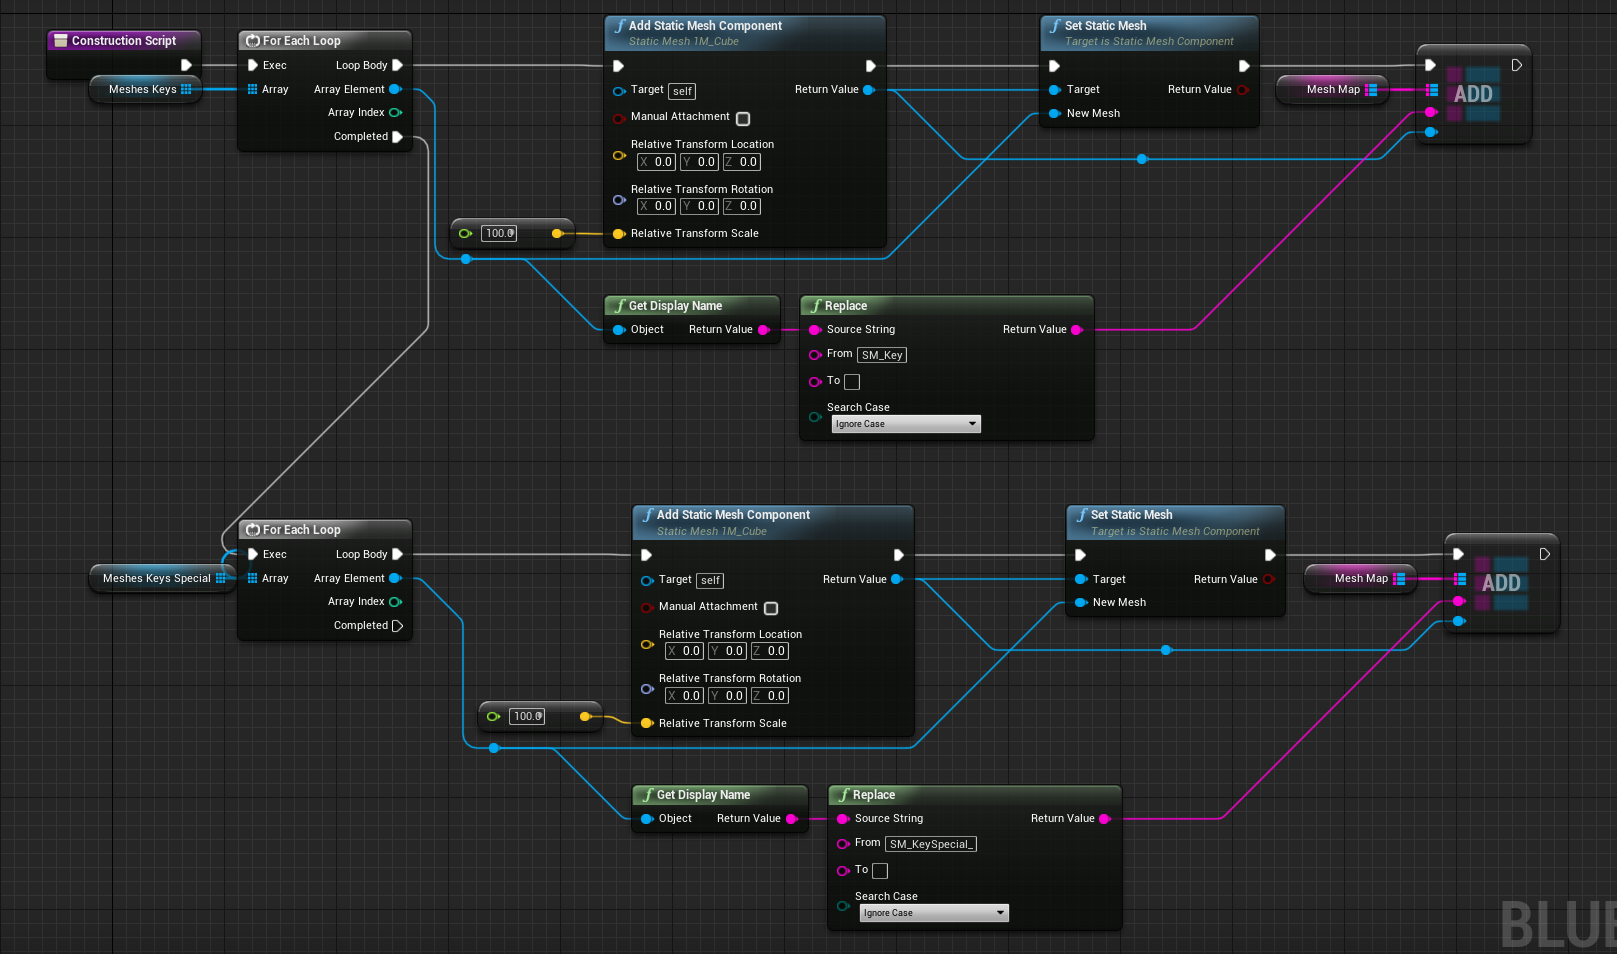Click the ADD map icon on top Add node
1617x954 pixels.
pyautogui.click(x=1473, y=94)
